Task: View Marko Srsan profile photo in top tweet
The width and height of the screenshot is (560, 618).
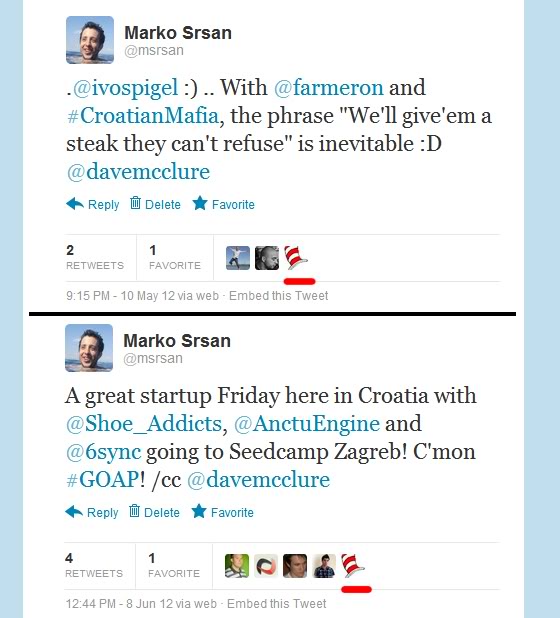Action: click(90, 40)
